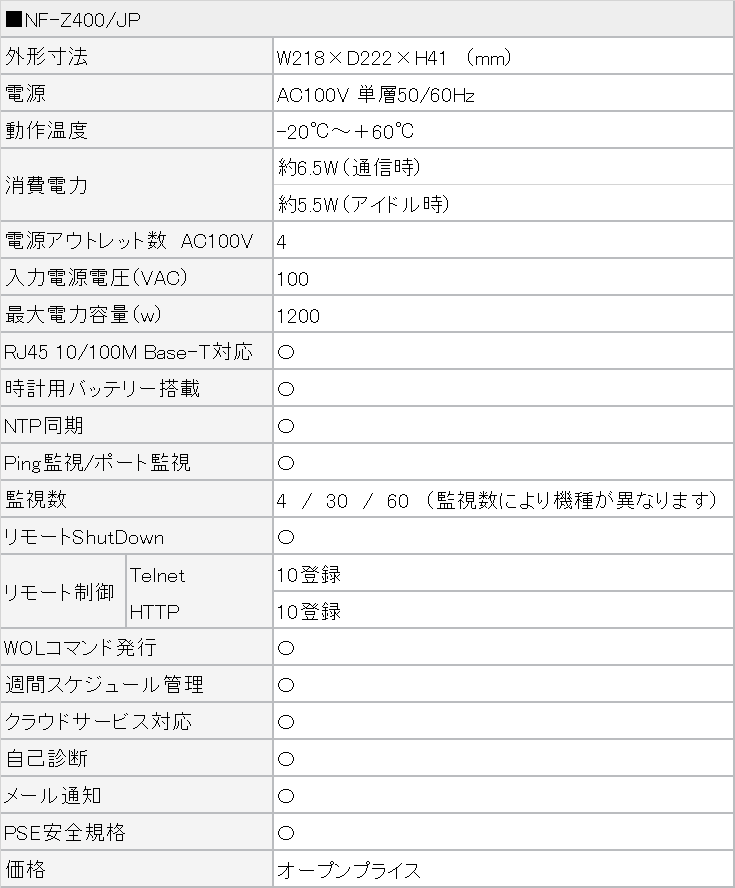The width and height of the screenshot is (735, 888).
Task: Click the circle mark for PSE安全規格
Action: click(285, 833)
